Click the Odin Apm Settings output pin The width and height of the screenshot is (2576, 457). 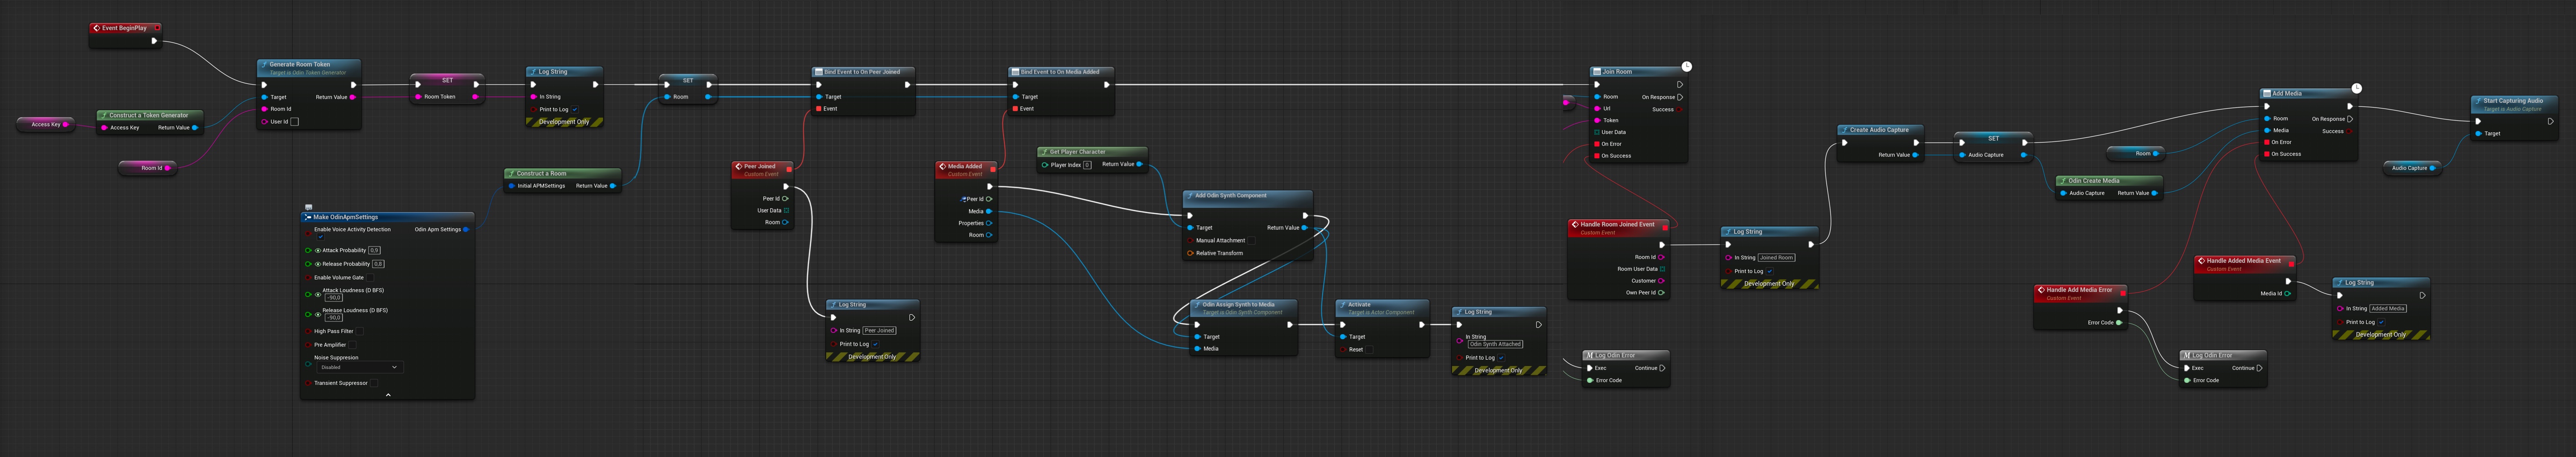pos(466,230)
